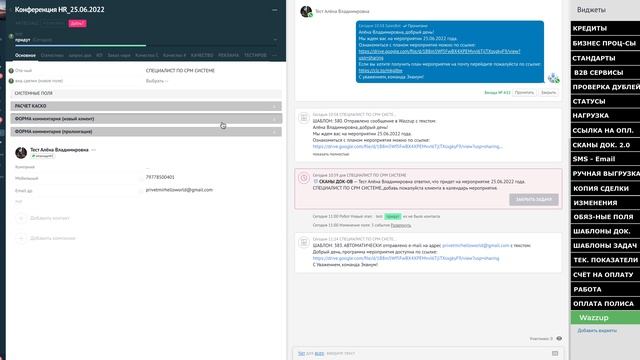Open the БИЗНЕС ПРОЦ-СЫ widget

(x=605, y=43)
